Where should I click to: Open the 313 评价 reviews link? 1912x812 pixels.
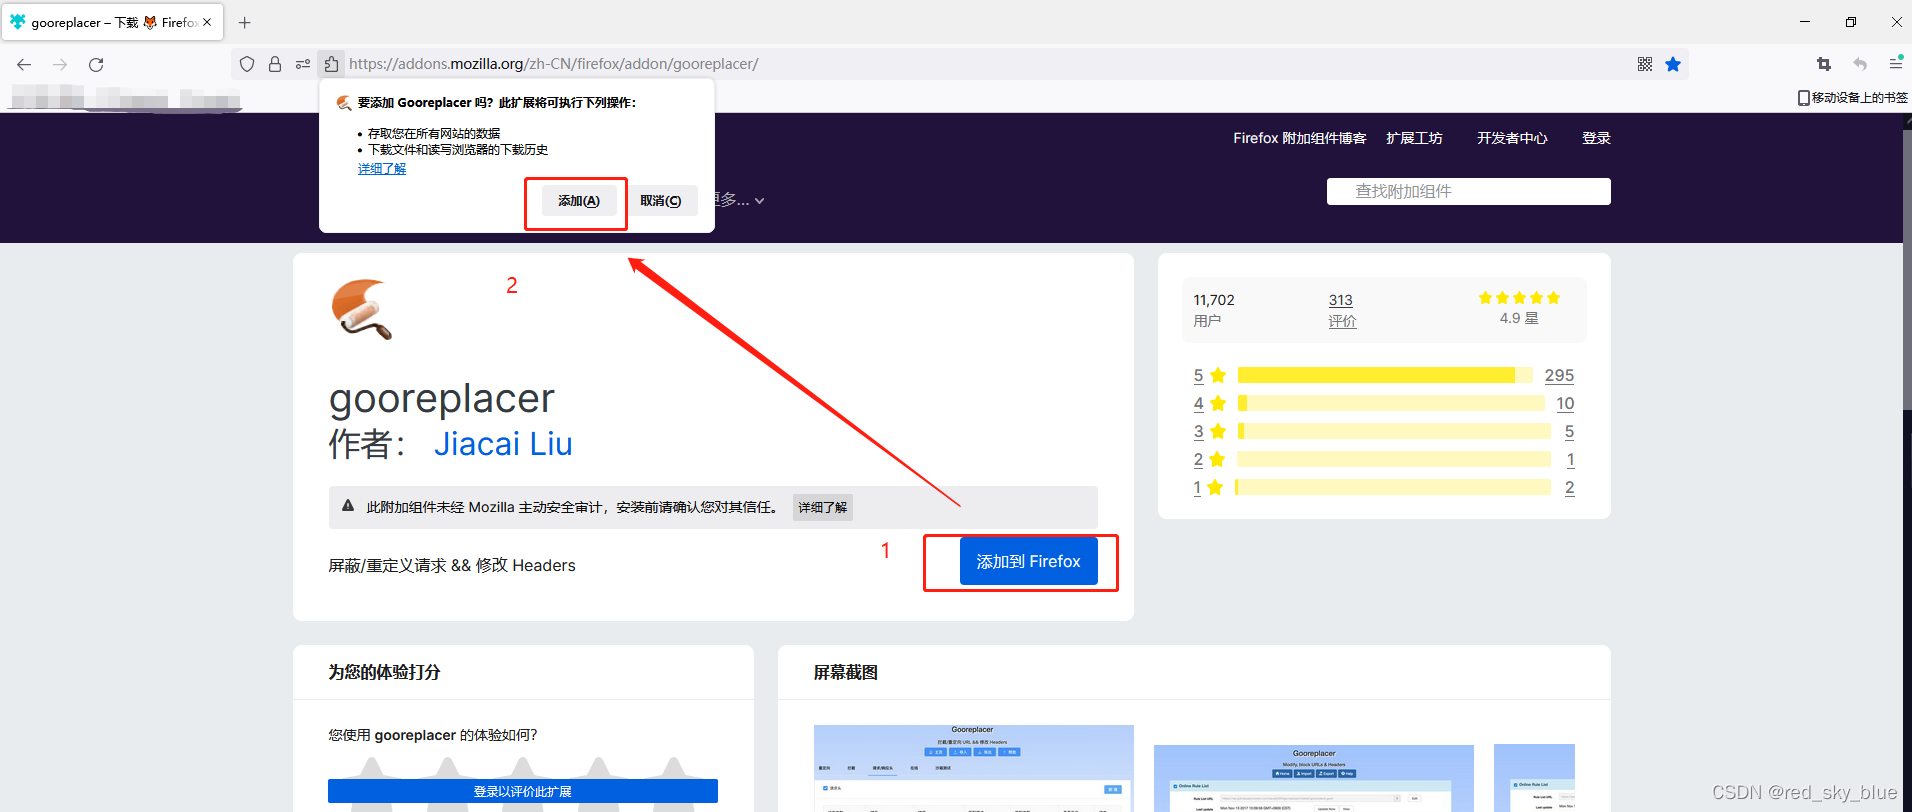tap(1342, 310)
